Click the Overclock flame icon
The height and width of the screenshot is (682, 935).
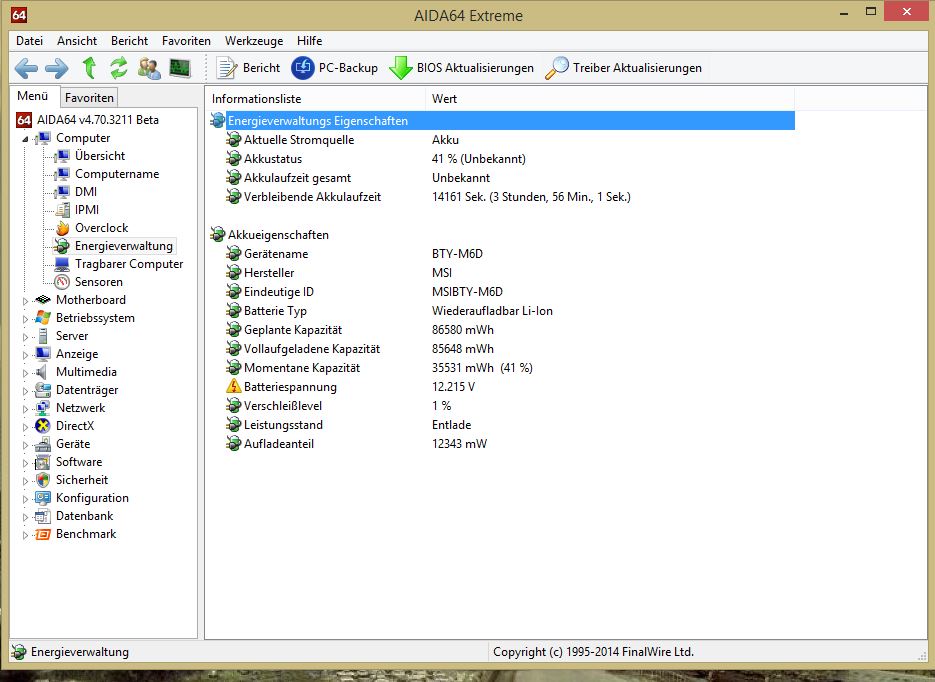point(62,228)
